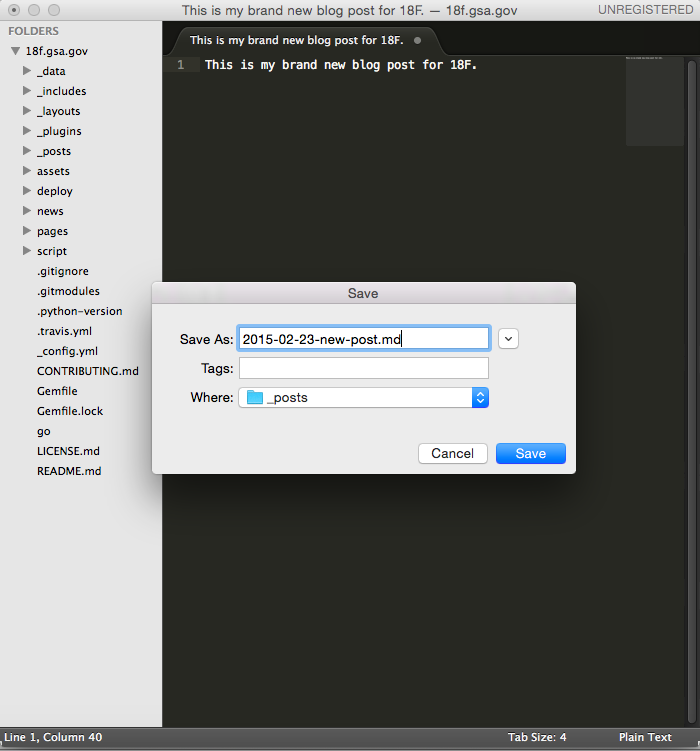700x751 pixels.
Task: Expand the script folder
Action: [x=27, y=251]
